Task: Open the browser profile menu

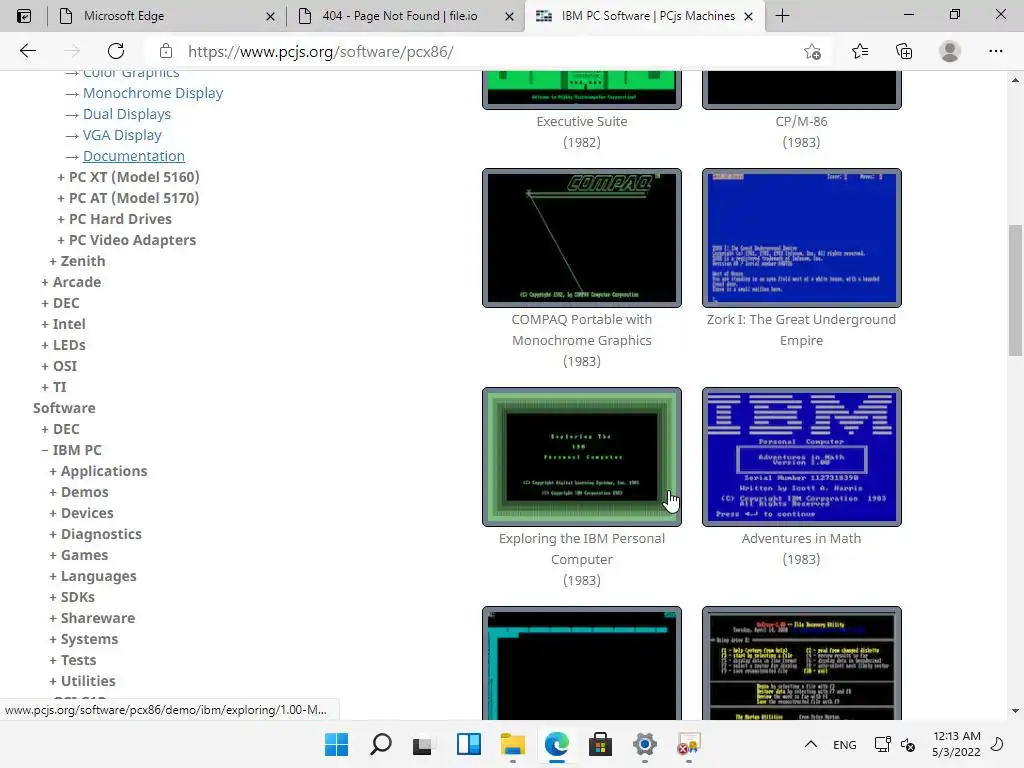Action: coord(950,51)
